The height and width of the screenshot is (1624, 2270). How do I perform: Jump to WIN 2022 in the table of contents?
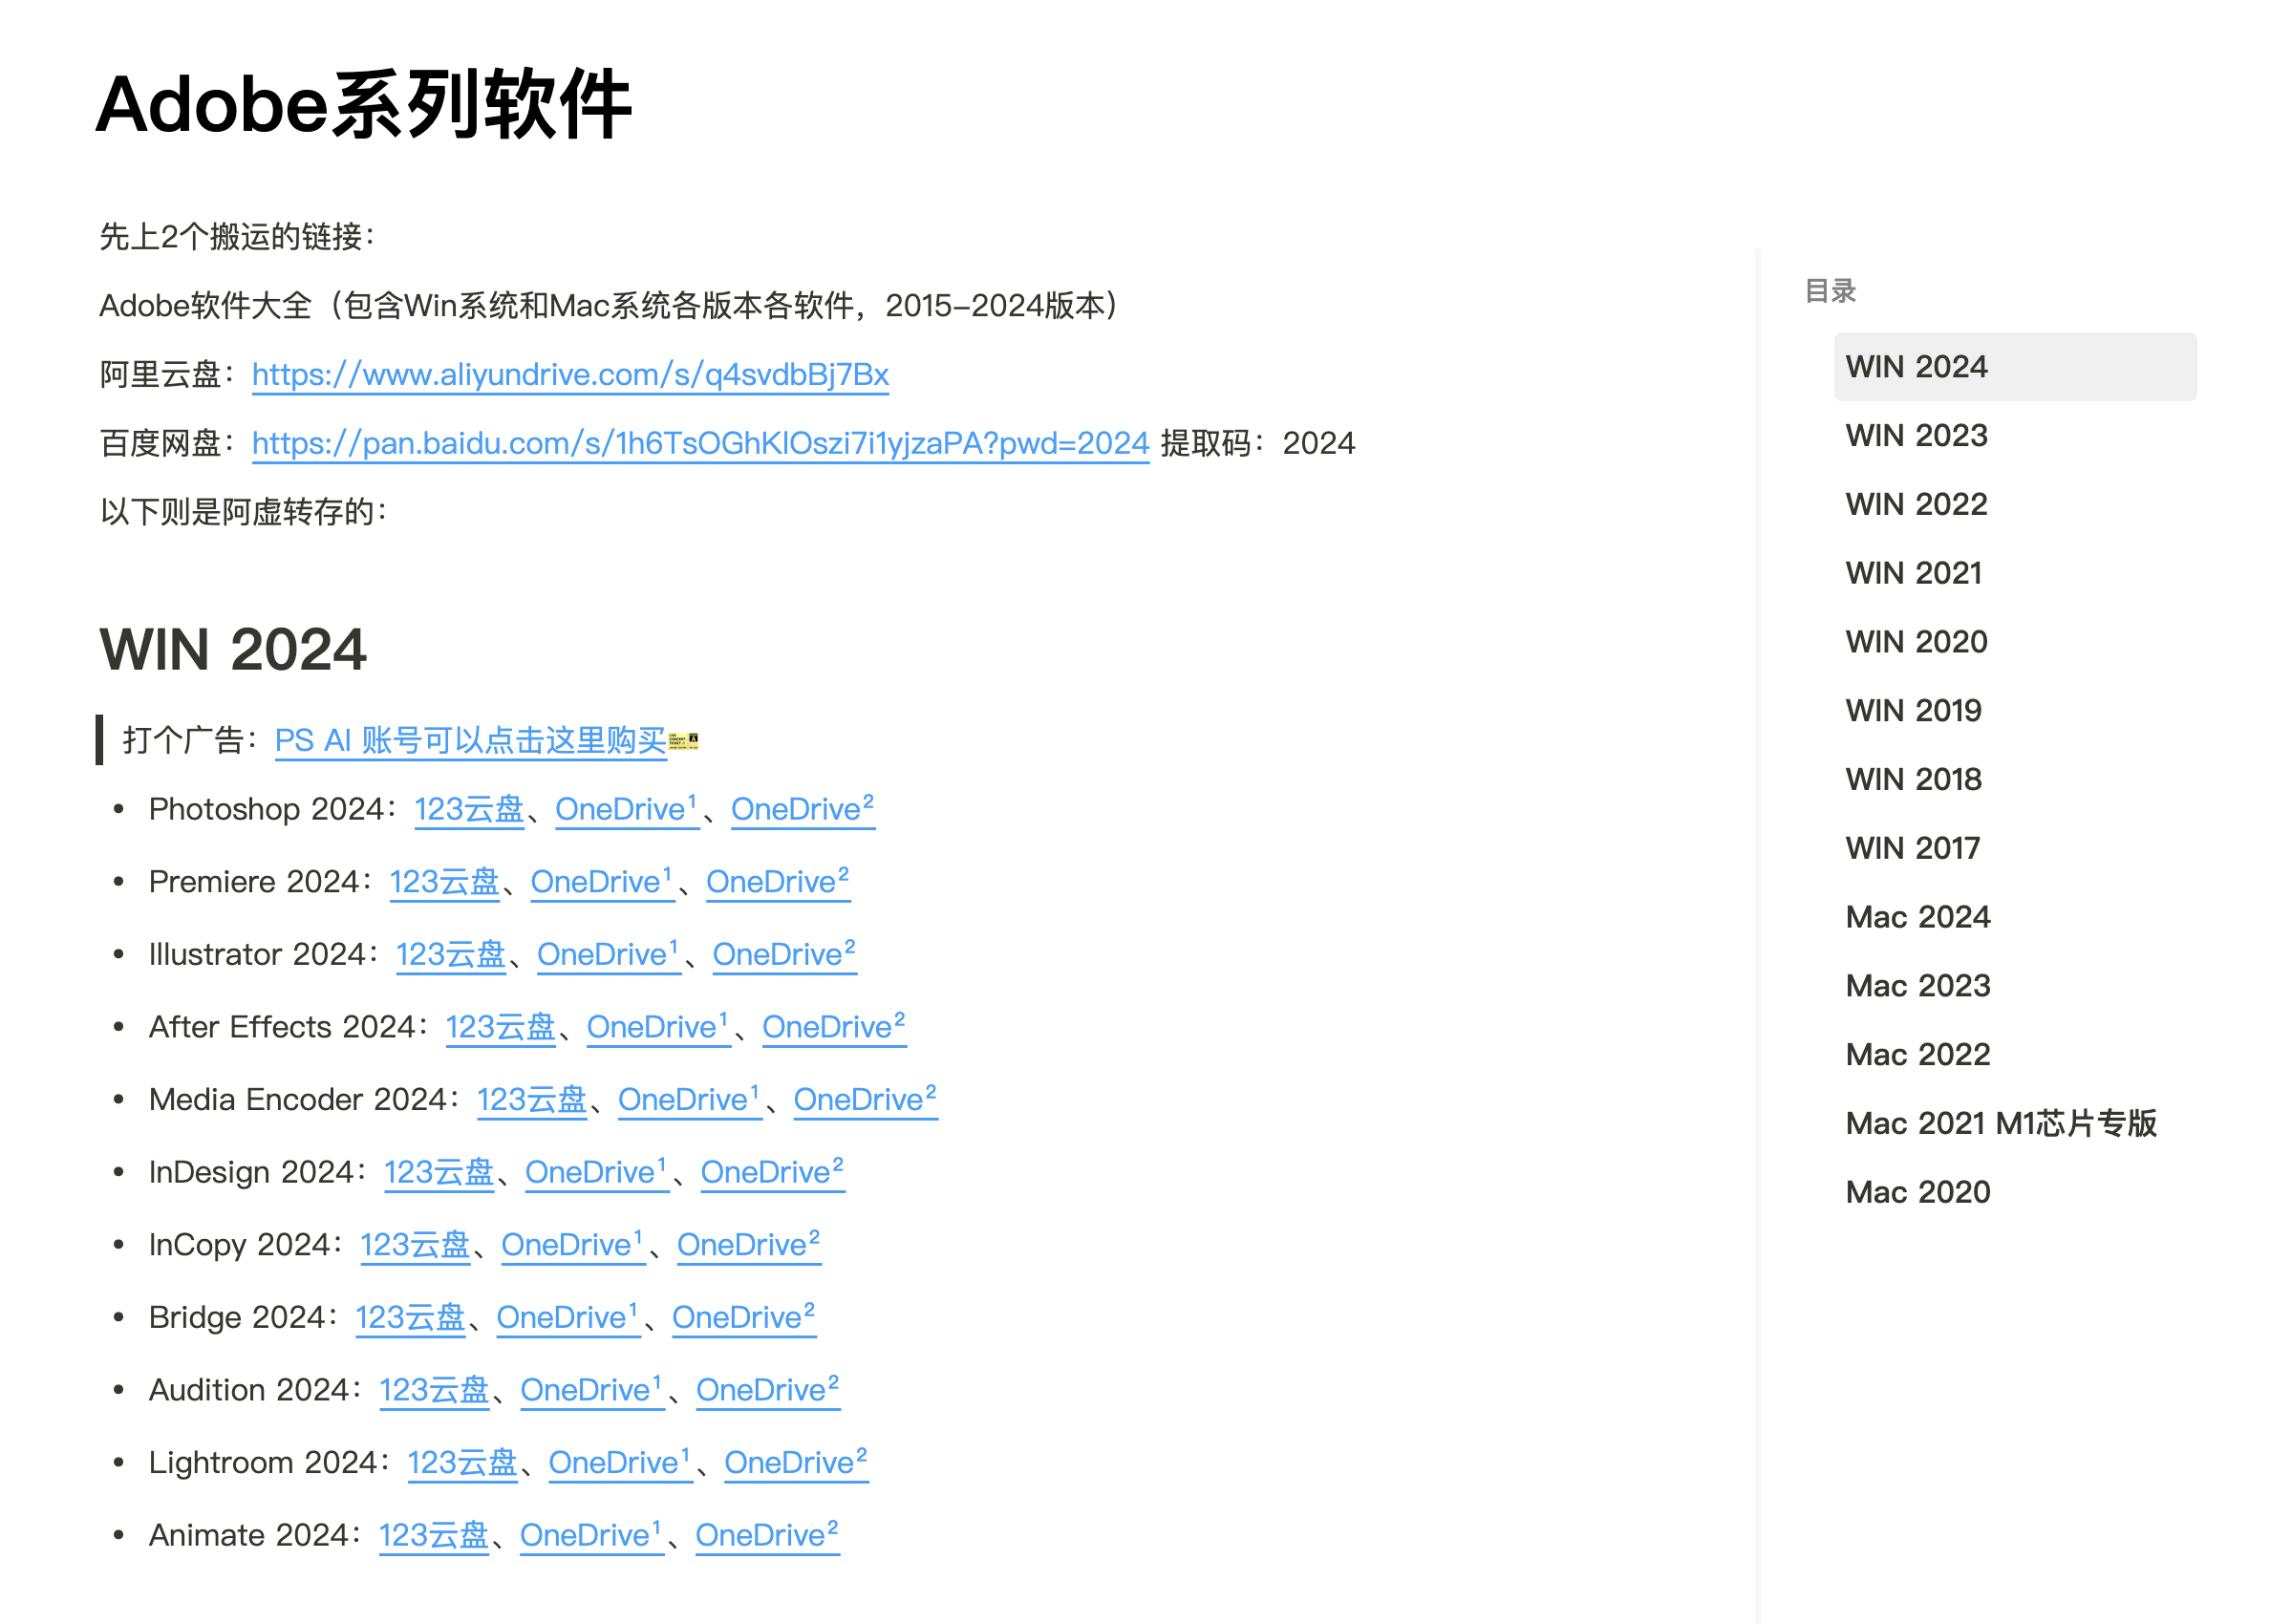coord(1916,504)
